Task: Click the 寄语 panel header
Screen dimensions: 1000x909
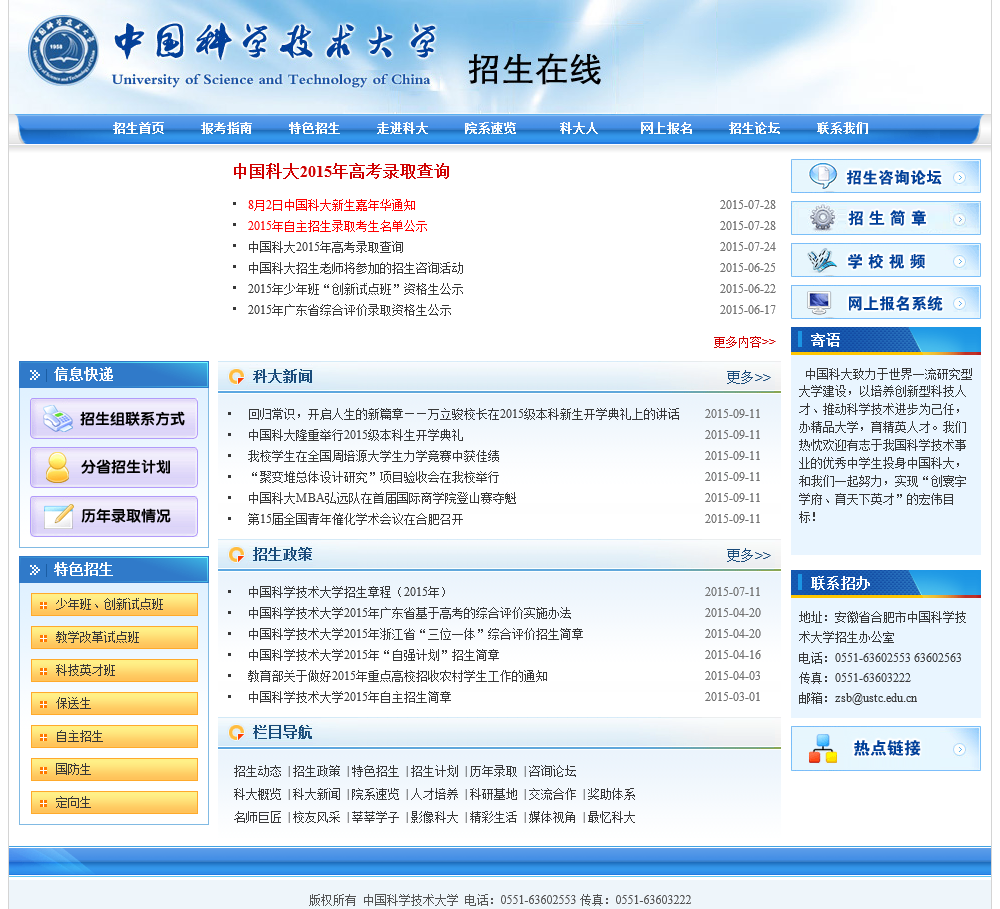Action: point(886,340)
